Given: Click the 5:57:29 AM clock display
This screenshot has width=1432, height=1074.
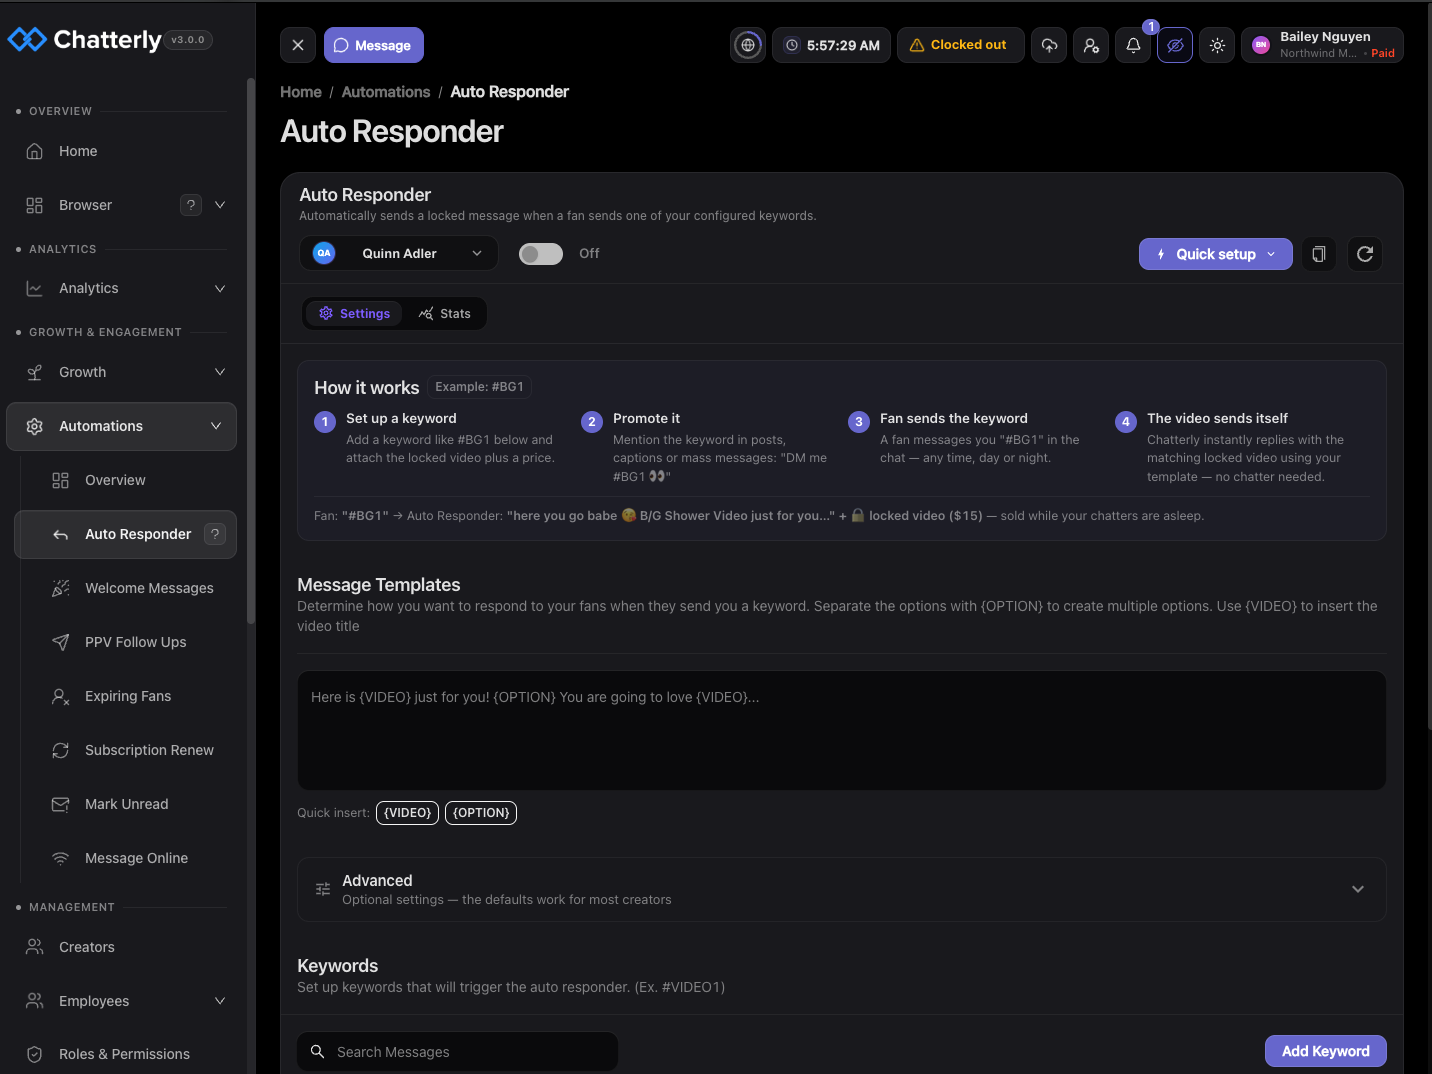Looking at the screenshot, I should click(x=831, y=45).
